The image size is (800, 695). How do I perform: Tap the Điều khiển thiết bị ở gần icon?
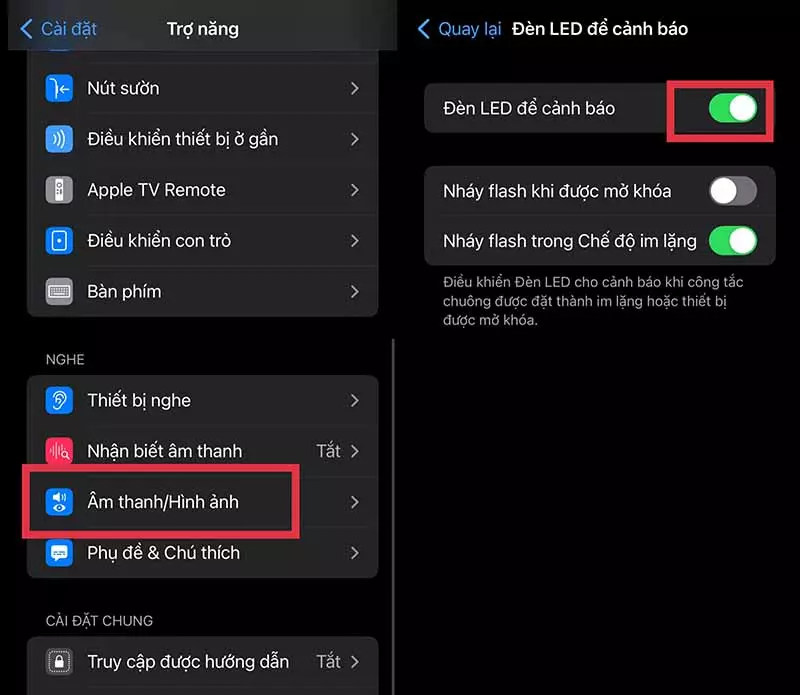59,139
